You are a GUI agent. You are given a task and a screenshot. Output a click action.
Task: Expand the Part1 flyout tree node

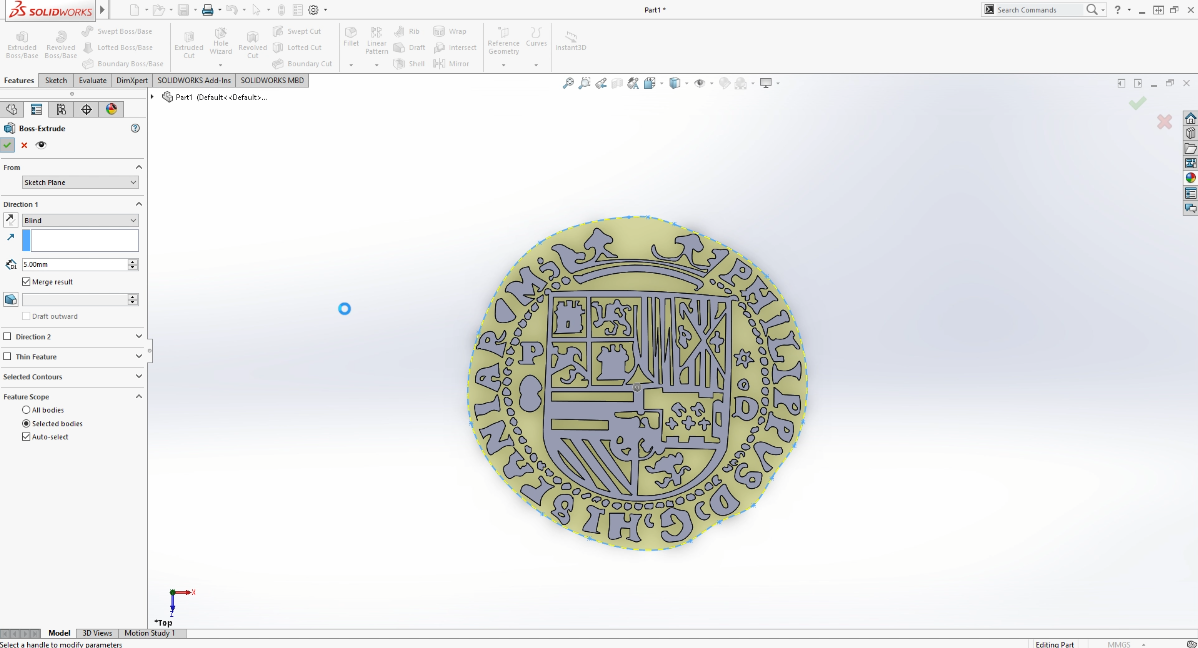(153, 97)
